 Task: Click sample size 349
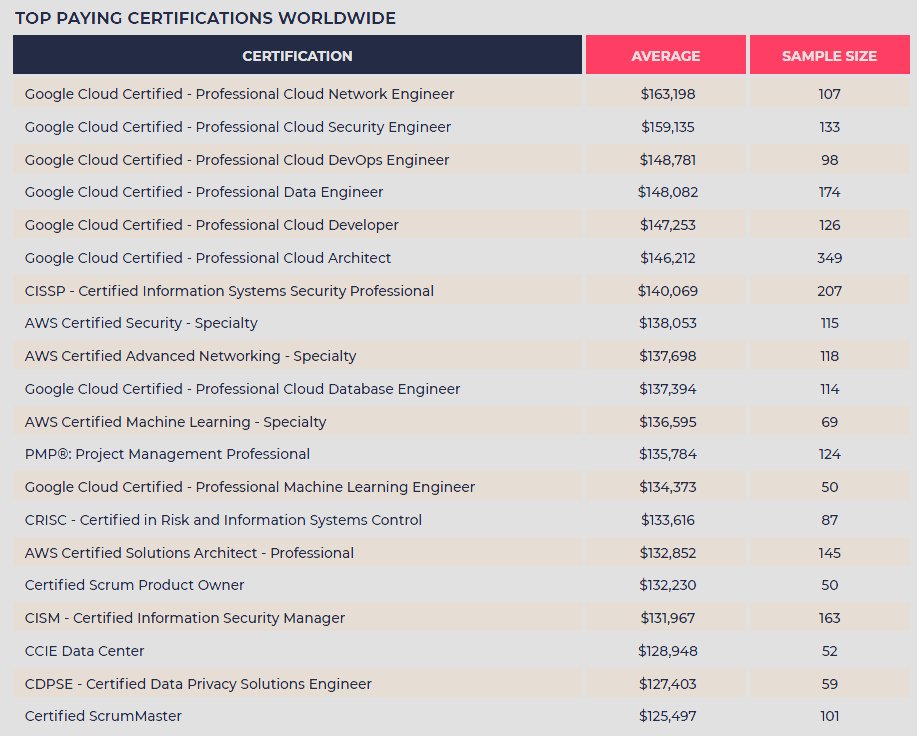coord(829,258)
